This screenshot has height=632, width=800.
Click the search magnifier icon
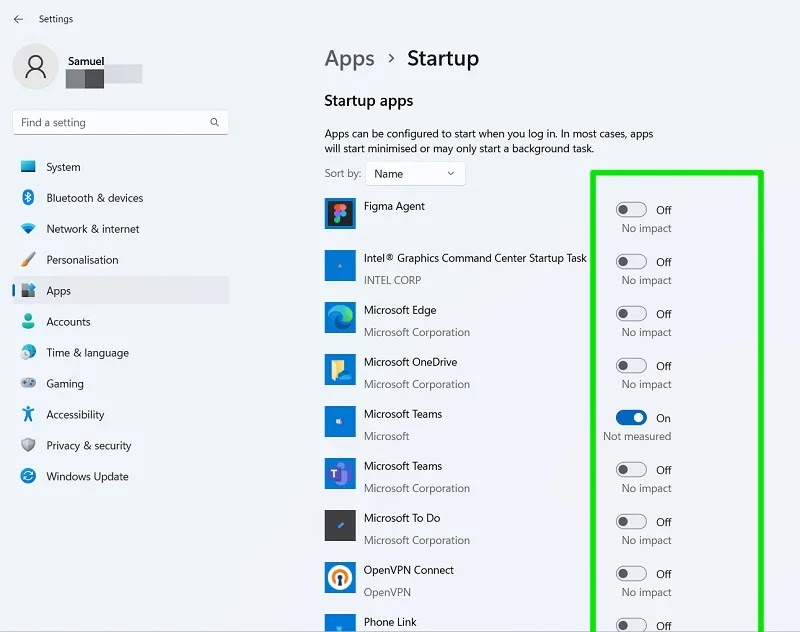(214, 122)
